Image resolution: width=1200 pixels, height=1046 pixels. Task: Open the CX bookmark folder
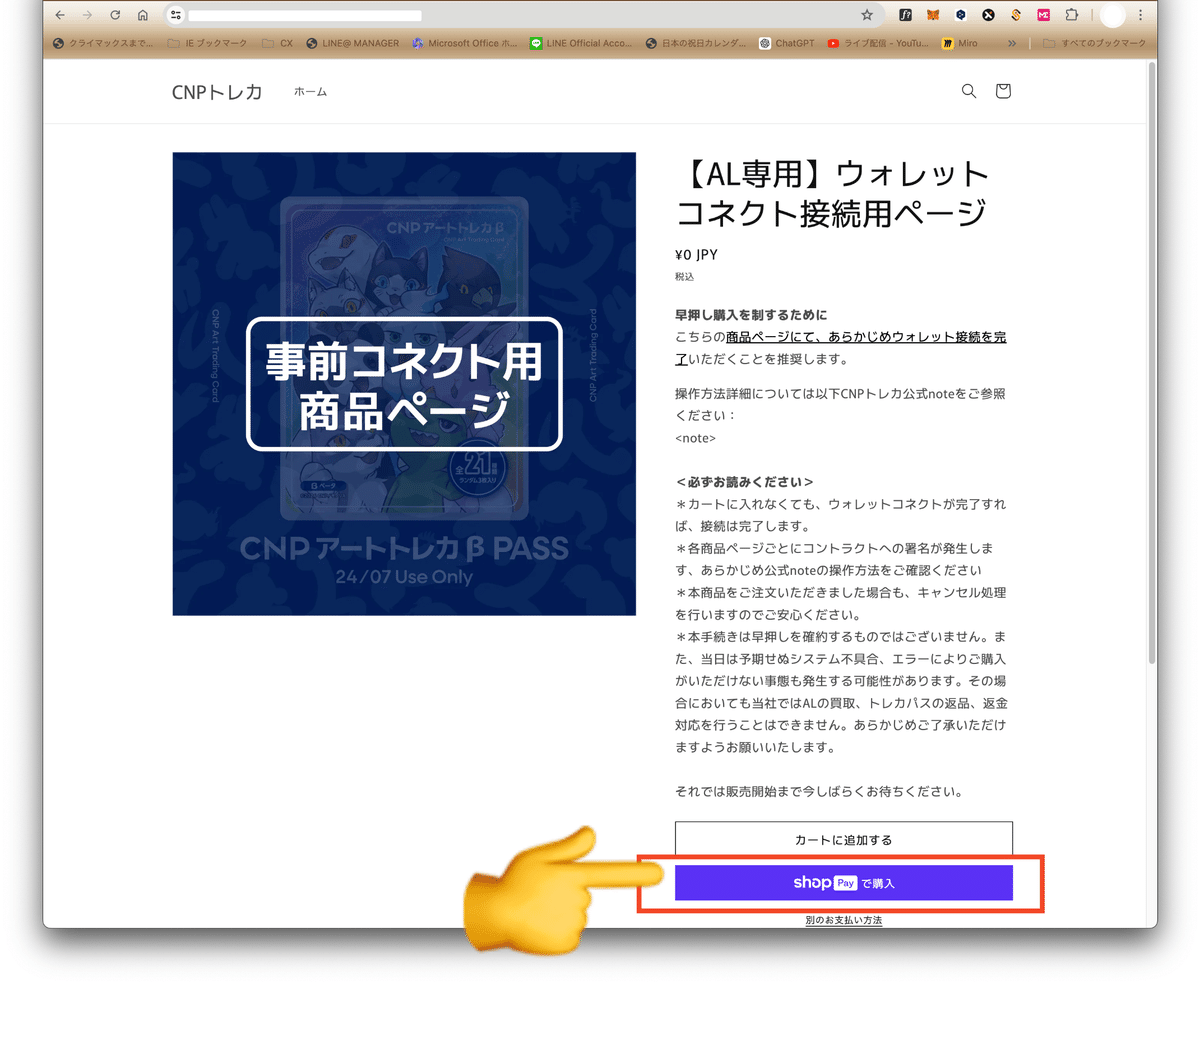(x=278, y=43)
